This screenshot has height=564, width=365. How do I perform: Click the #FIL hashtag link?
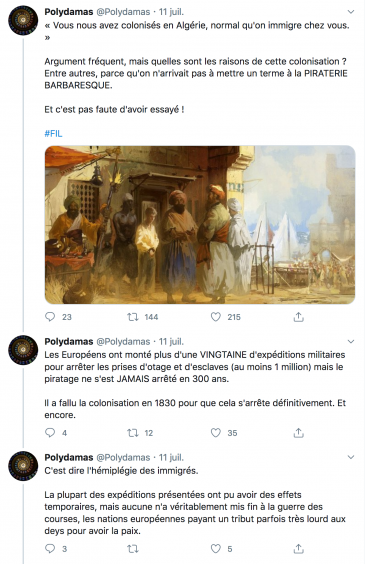[53, 133]
